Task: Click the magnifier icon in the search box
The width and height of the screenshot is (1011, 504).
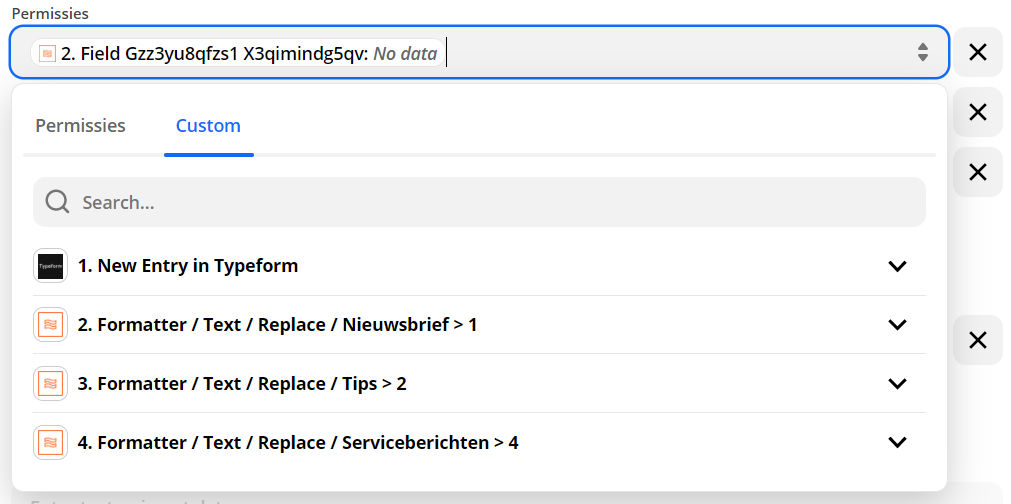Action: (58, 202)
